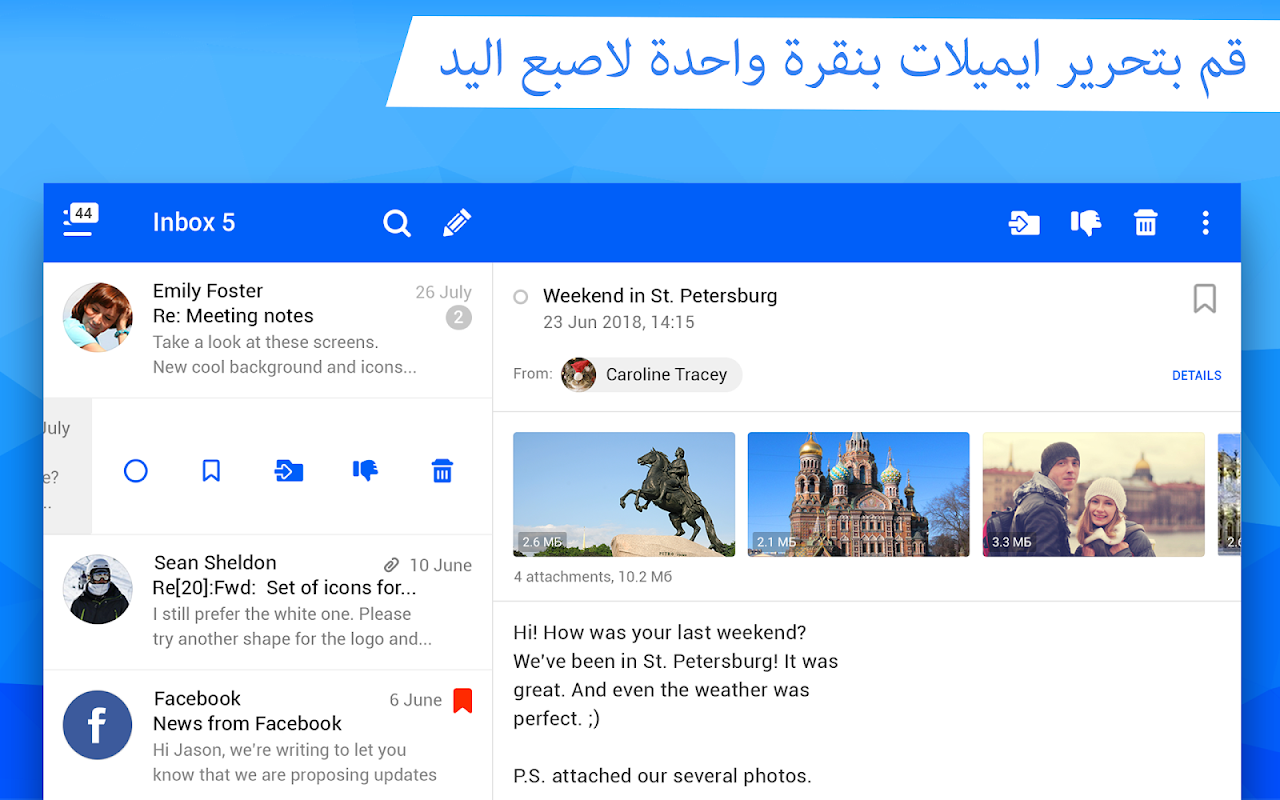Mark swiped email as unread with circle icon

click(136, 470)
